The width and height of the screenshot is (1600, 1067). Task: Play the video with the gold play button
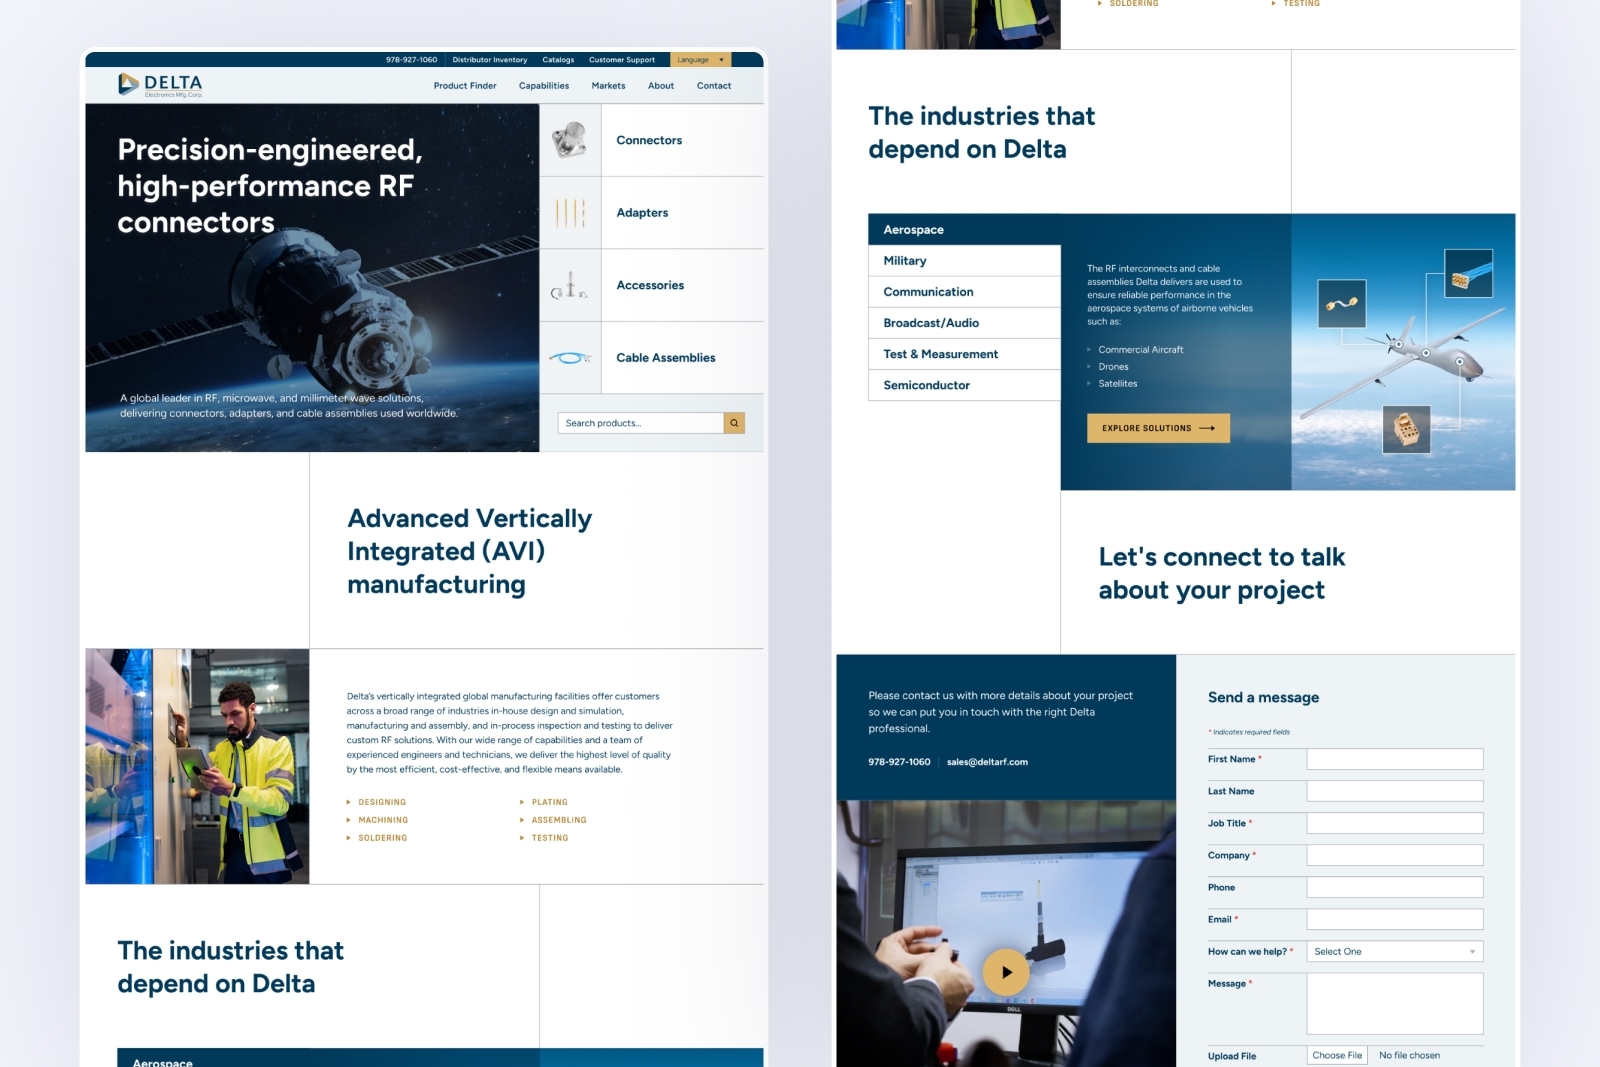tap(1006, 971)
